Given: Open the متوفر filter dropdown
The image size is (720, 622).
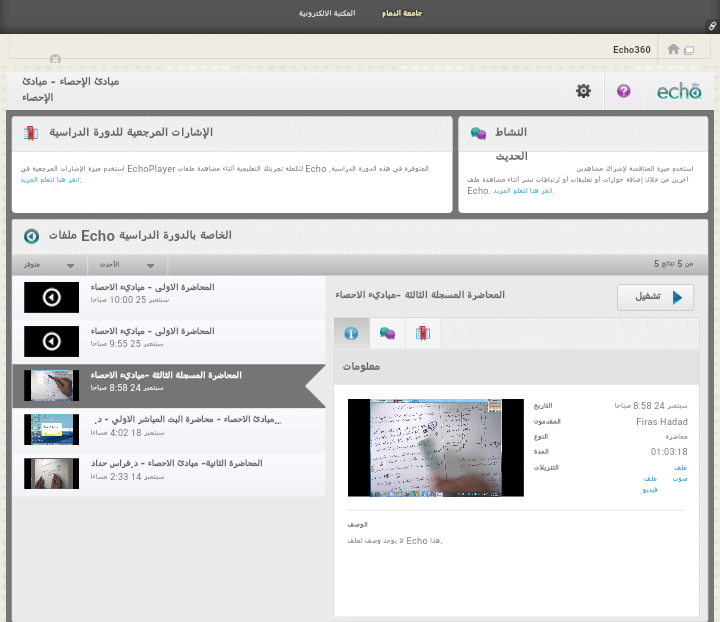Looking at the screenshot, I should [x=49, y=265].
